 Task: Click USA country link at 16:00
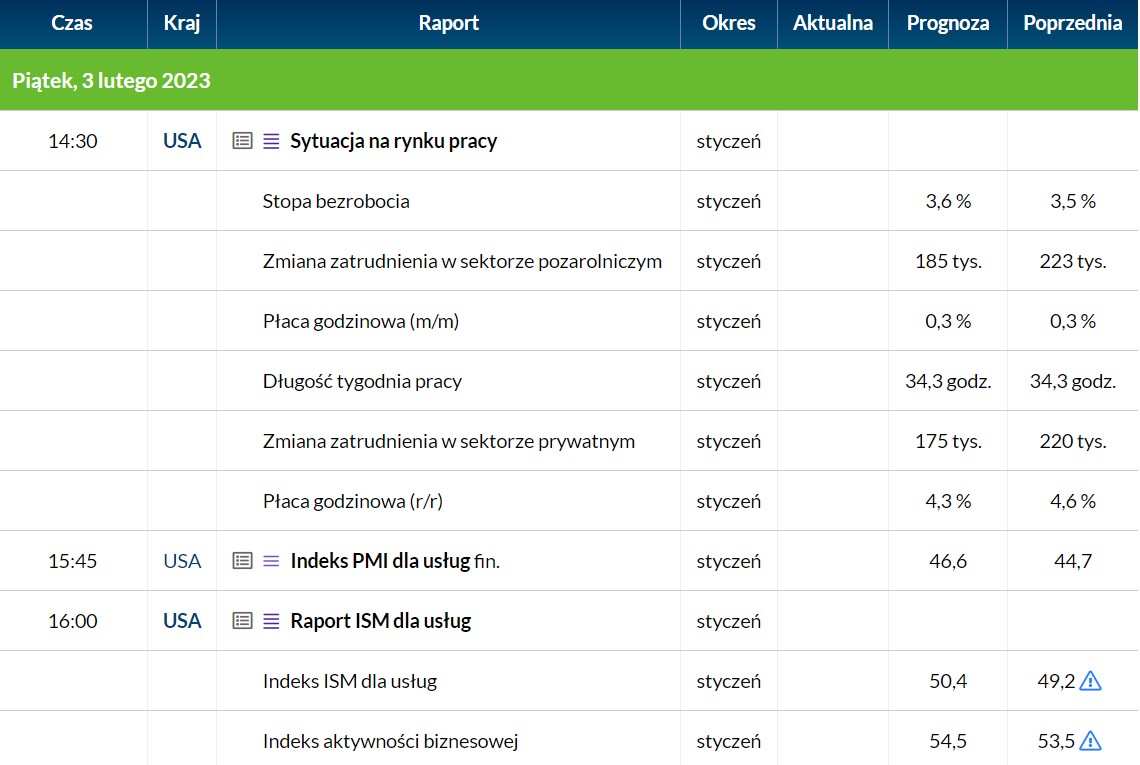[182, 620]
